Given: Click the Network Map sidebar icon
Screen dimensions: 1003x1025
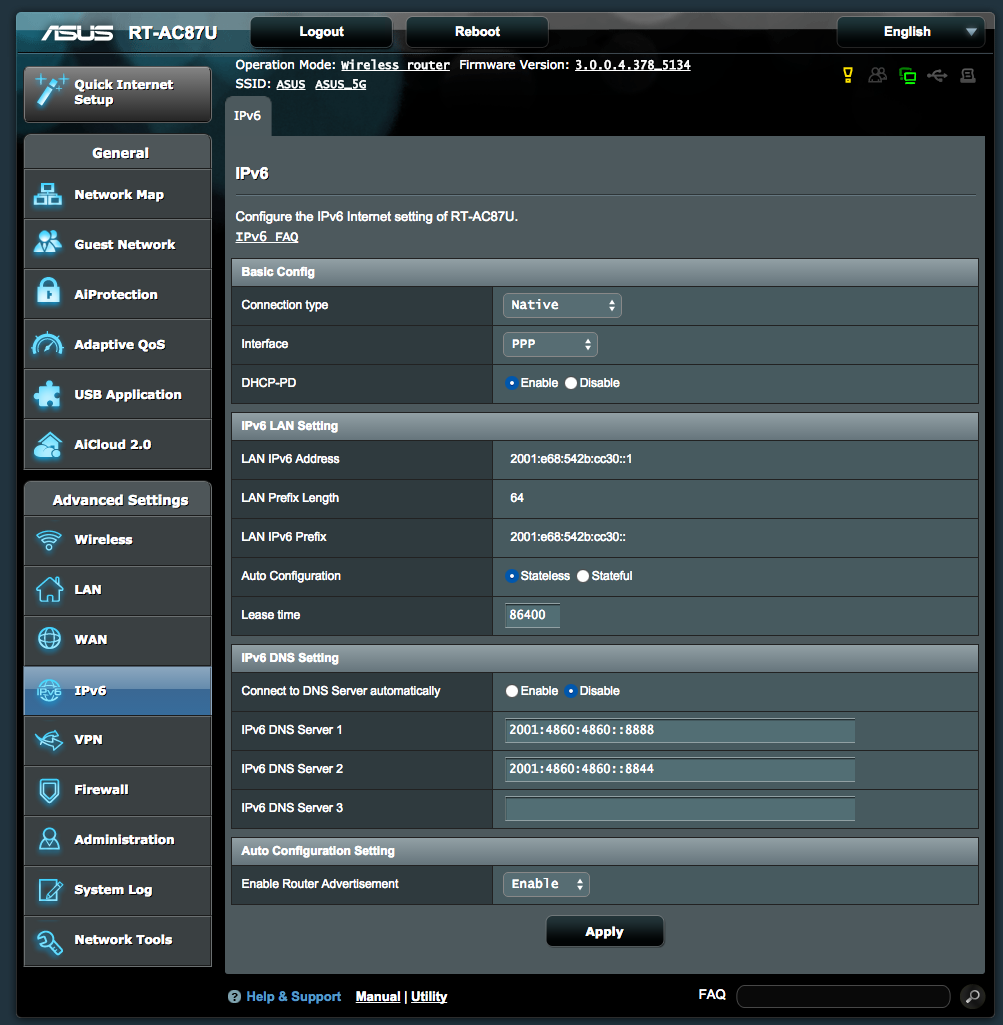Looking at the screenshot, I should (48, 195).
